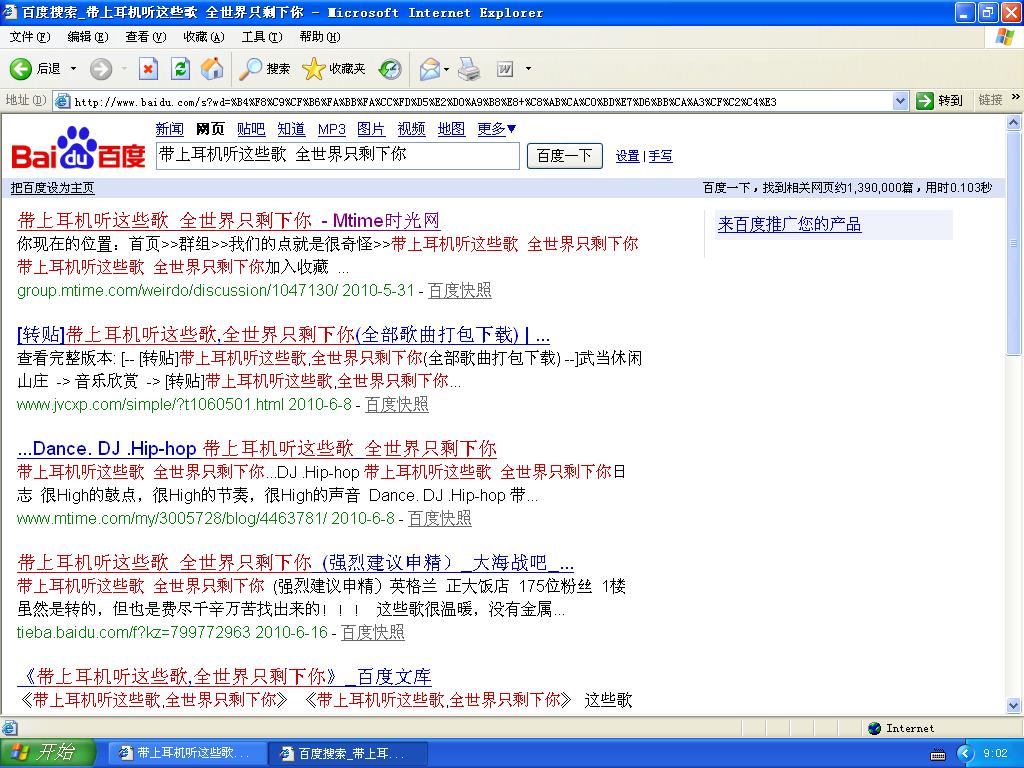The width and height of the screenshot is (1024, 768).
Task: Click the tray keyboard language icon
Action: coord(938,754)
